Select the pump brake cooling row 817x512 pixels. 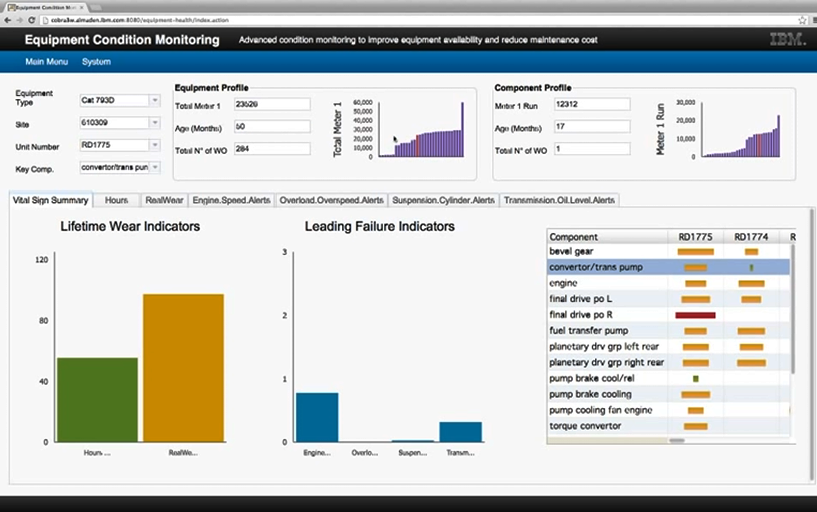point(669,394)
